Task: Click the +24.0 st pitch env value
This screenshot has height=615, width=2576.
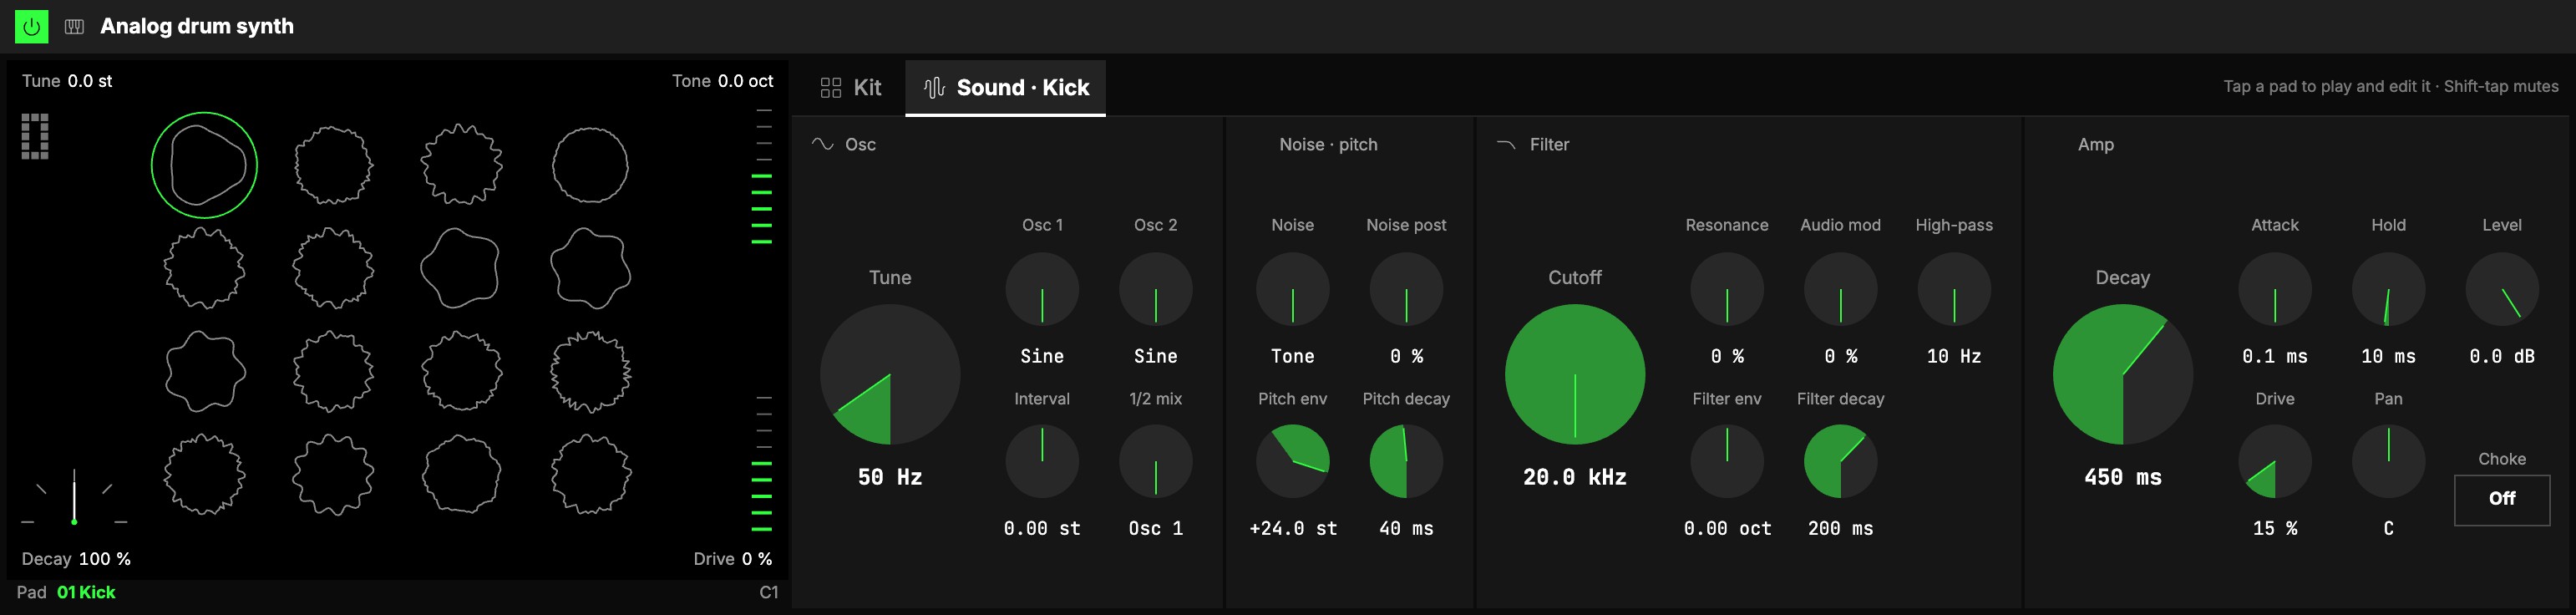Action: (1293, 529)
